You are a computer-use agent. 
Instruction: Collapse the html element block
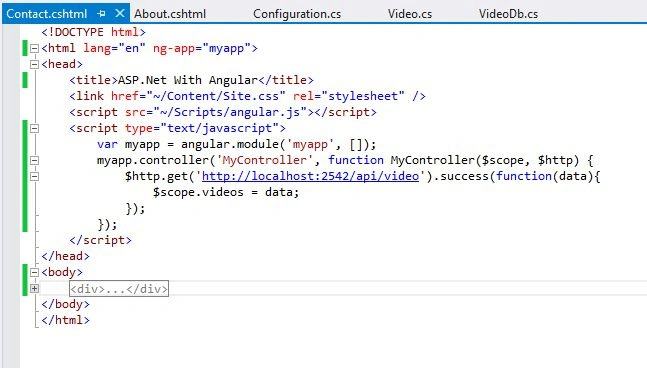tap(35, 49)
